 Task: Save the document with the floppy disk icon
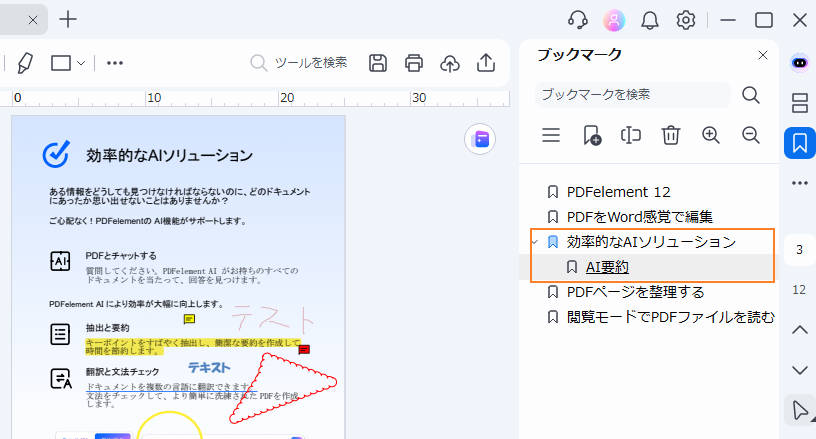pos(378,63)
